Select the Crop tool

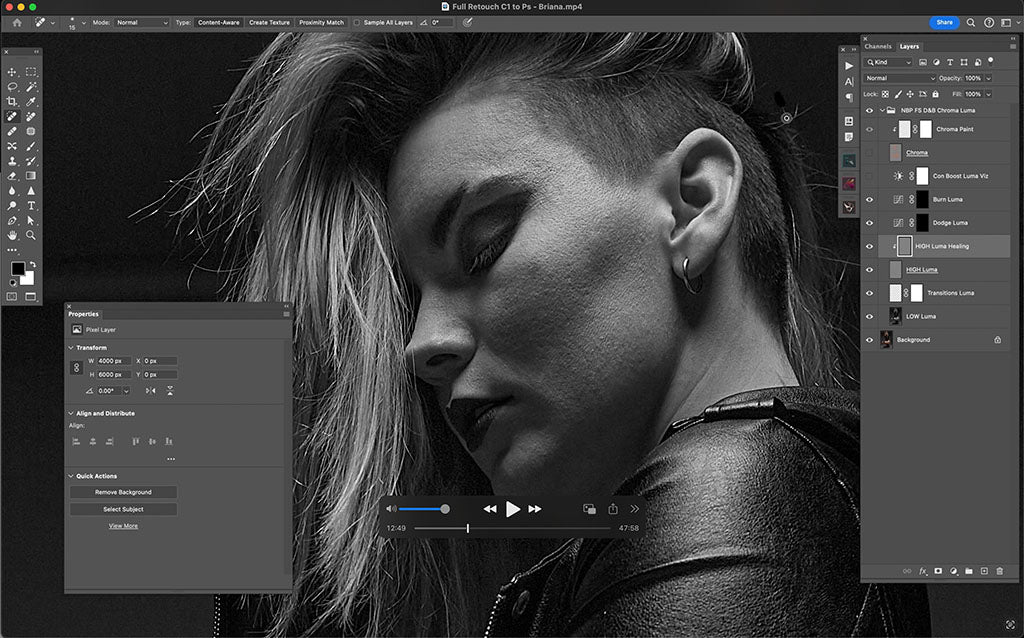(x=12, y=101)
